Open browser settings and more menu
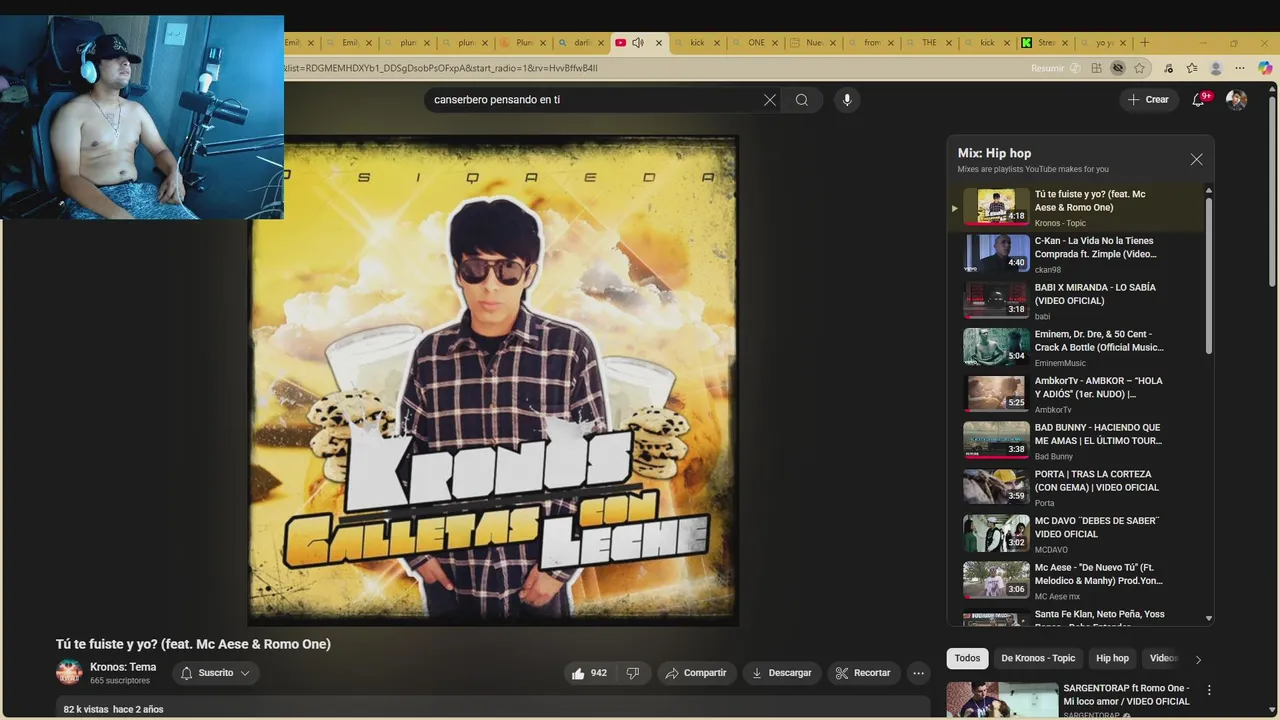This screenshot has width=1280, height=720. (1240, 68)
